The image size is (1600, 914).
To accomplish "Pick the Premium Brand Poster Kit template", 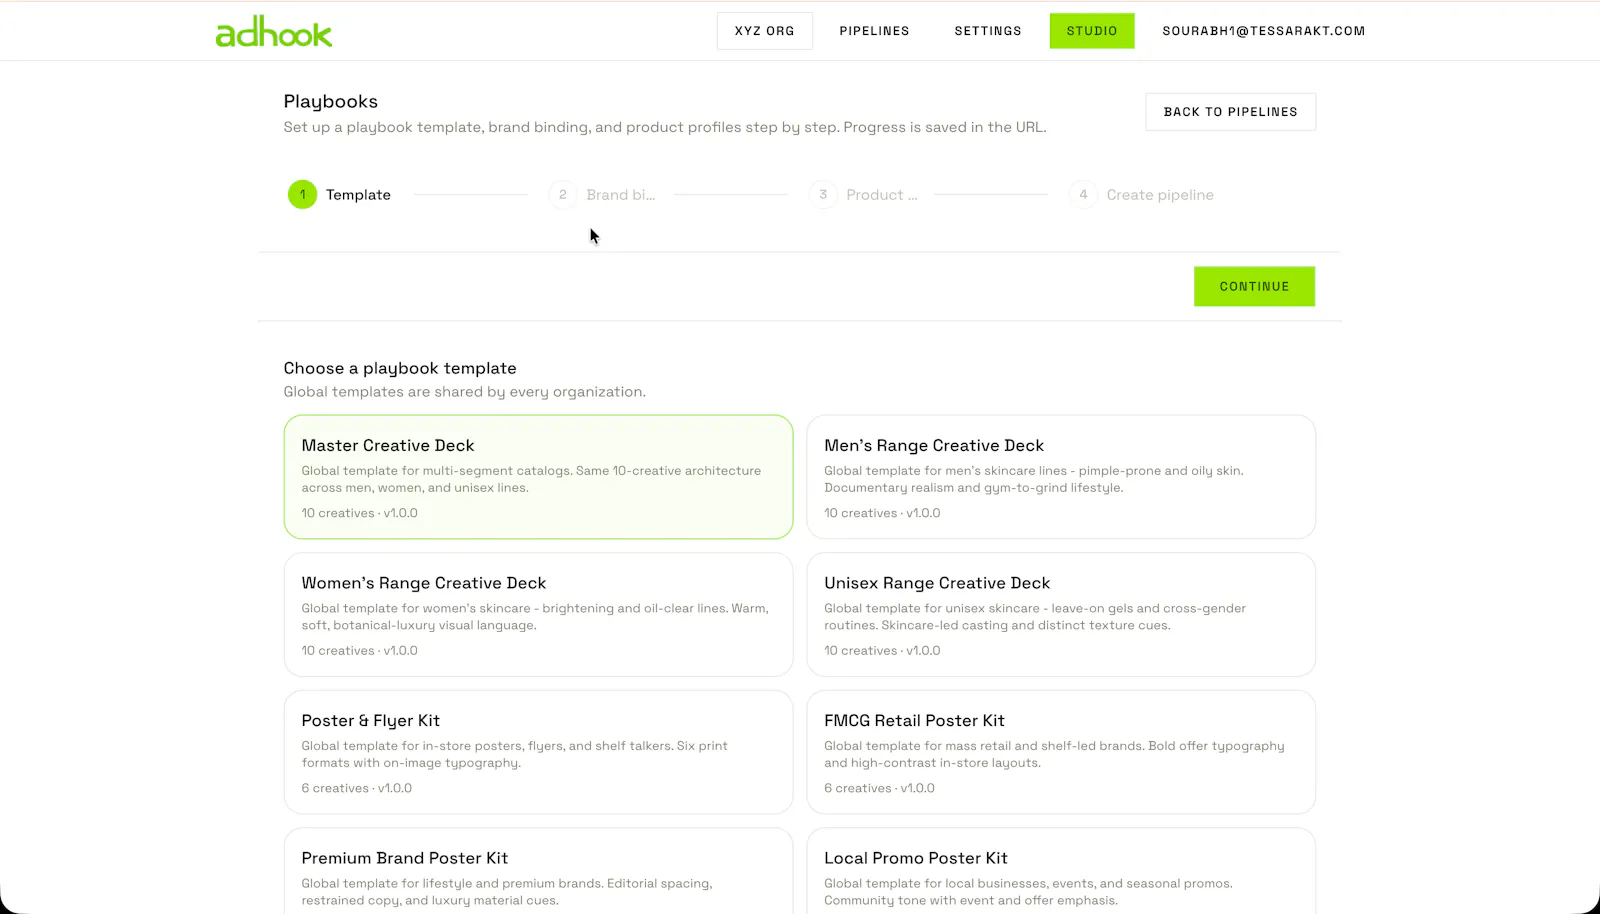I will (x=538, y=871).
